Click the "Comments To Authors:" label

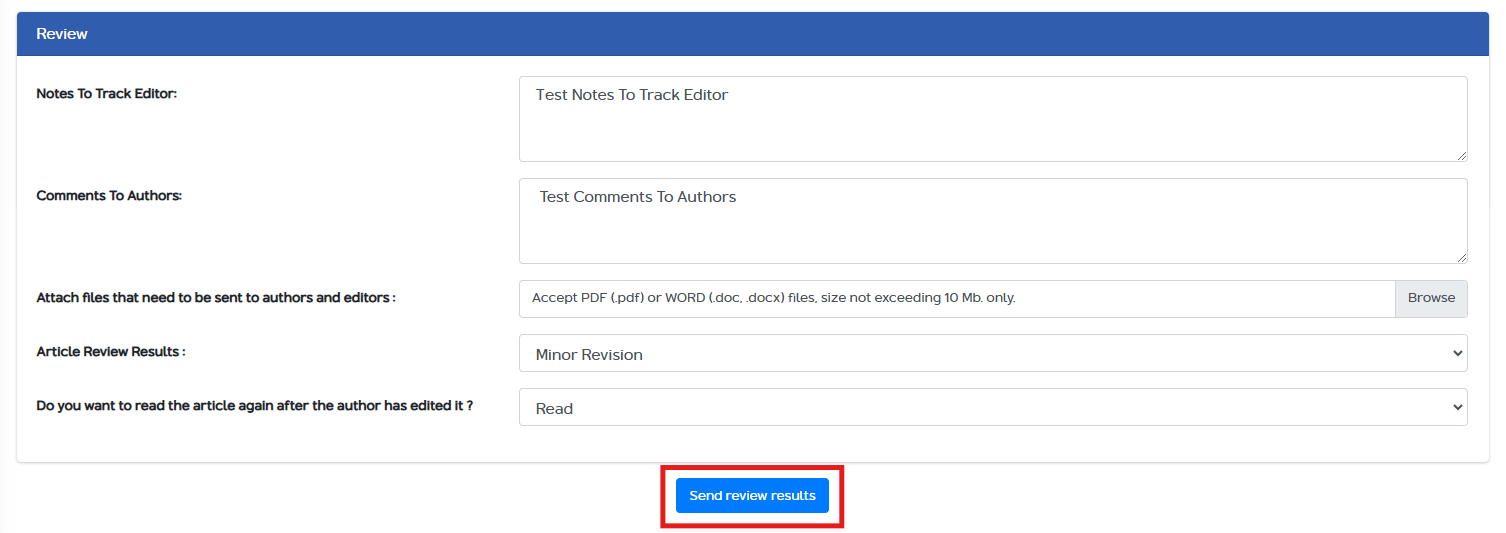(x=109, y=196)
